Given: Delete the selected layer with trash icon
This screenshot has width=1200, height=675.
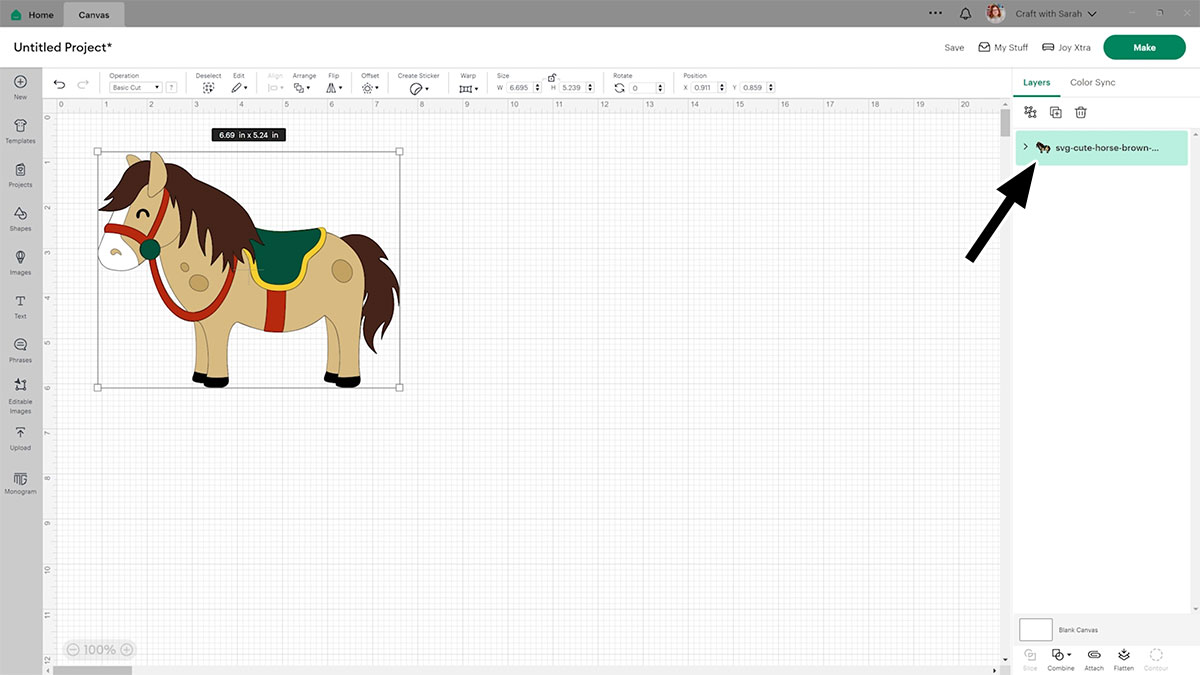Looking at the screenshot, I should (1081, 113).
